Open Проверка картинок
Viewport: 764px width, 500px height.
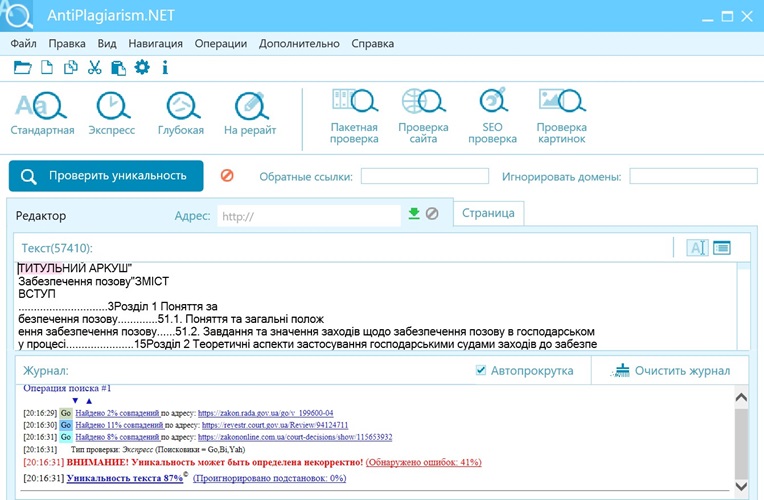[562, 116]
